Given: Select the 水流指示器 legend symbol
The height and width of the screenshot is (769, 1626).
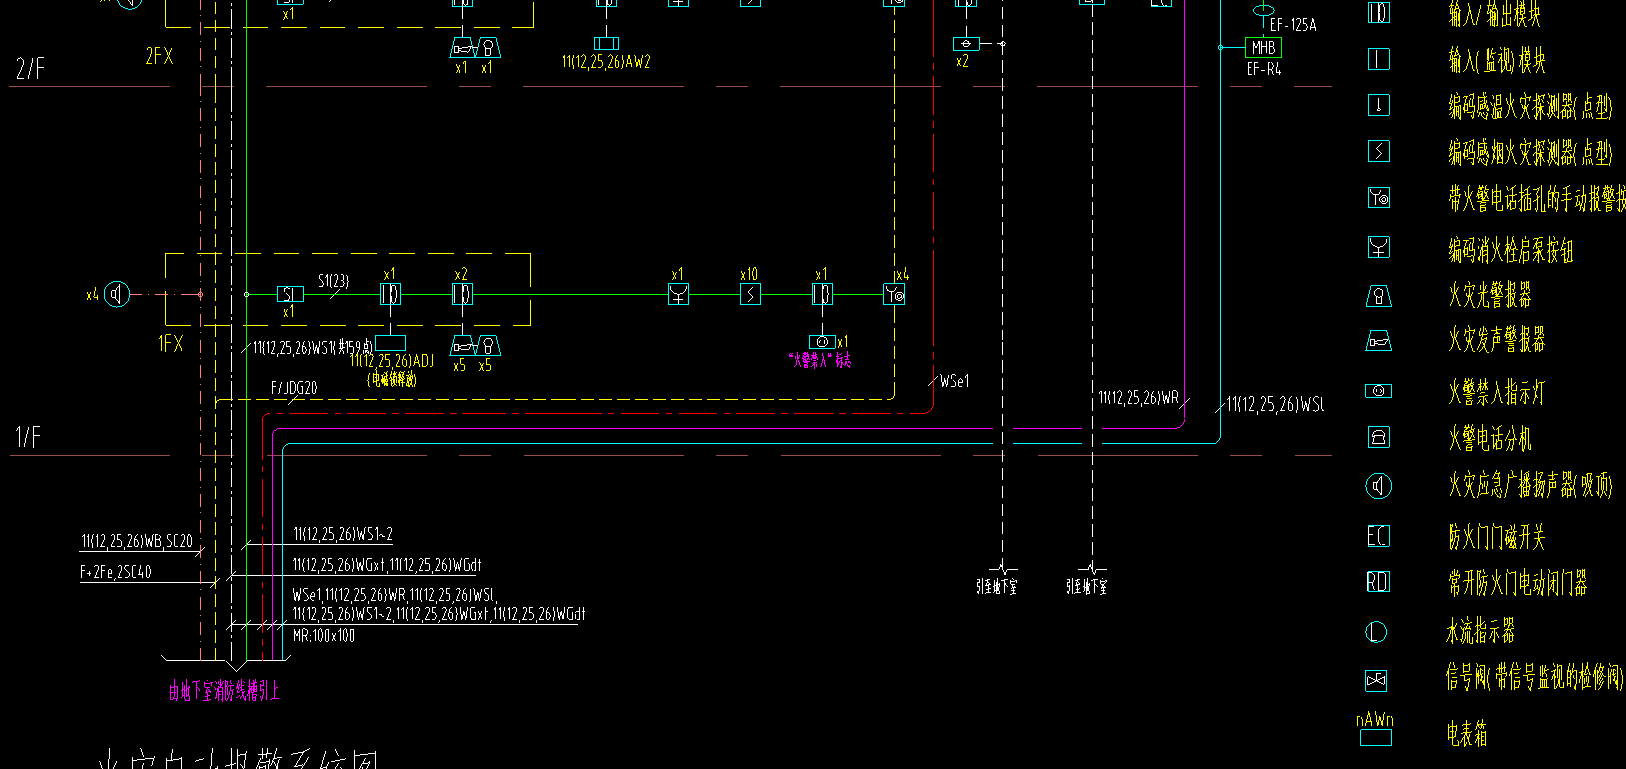Looking at the screenshot, I should (x=1377, y=632).
